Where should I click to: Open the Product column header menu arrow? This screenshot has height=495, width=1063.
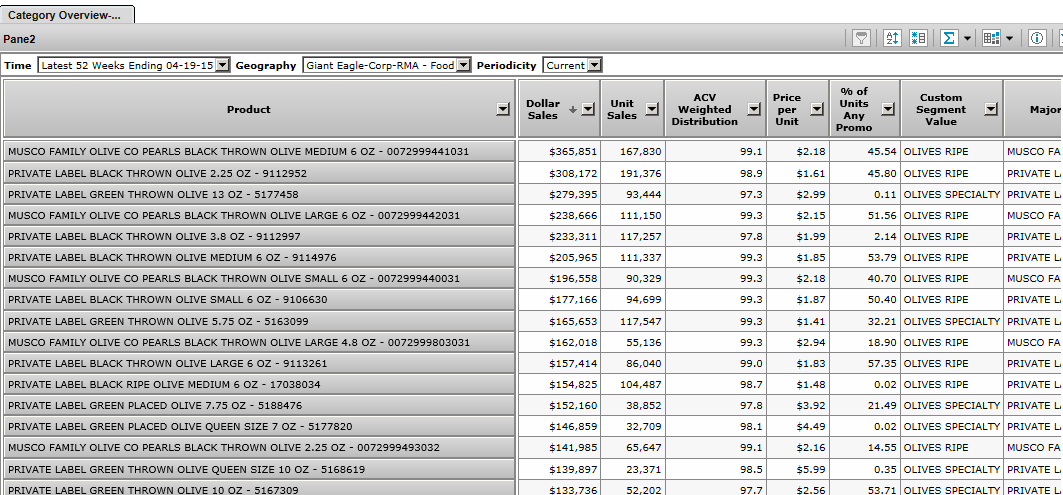pyautogui.click(x=503, y=110)
